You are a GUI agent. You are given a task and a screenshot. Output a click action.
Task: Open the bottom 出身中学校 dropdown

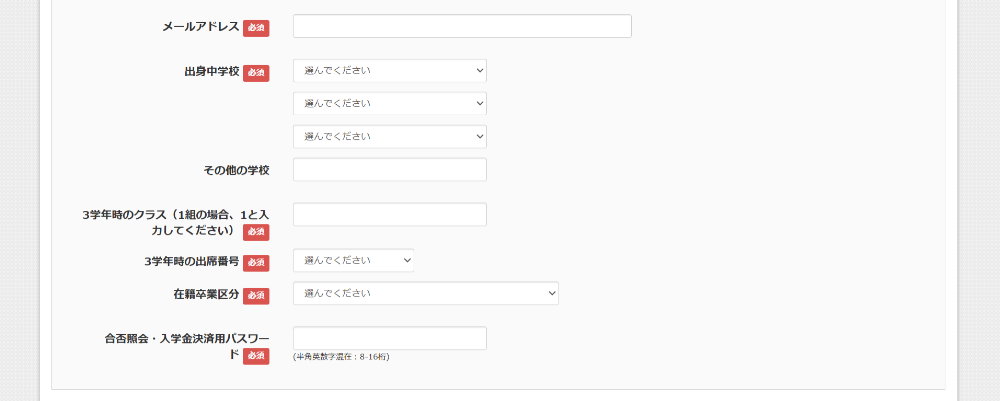pos(389,136)
